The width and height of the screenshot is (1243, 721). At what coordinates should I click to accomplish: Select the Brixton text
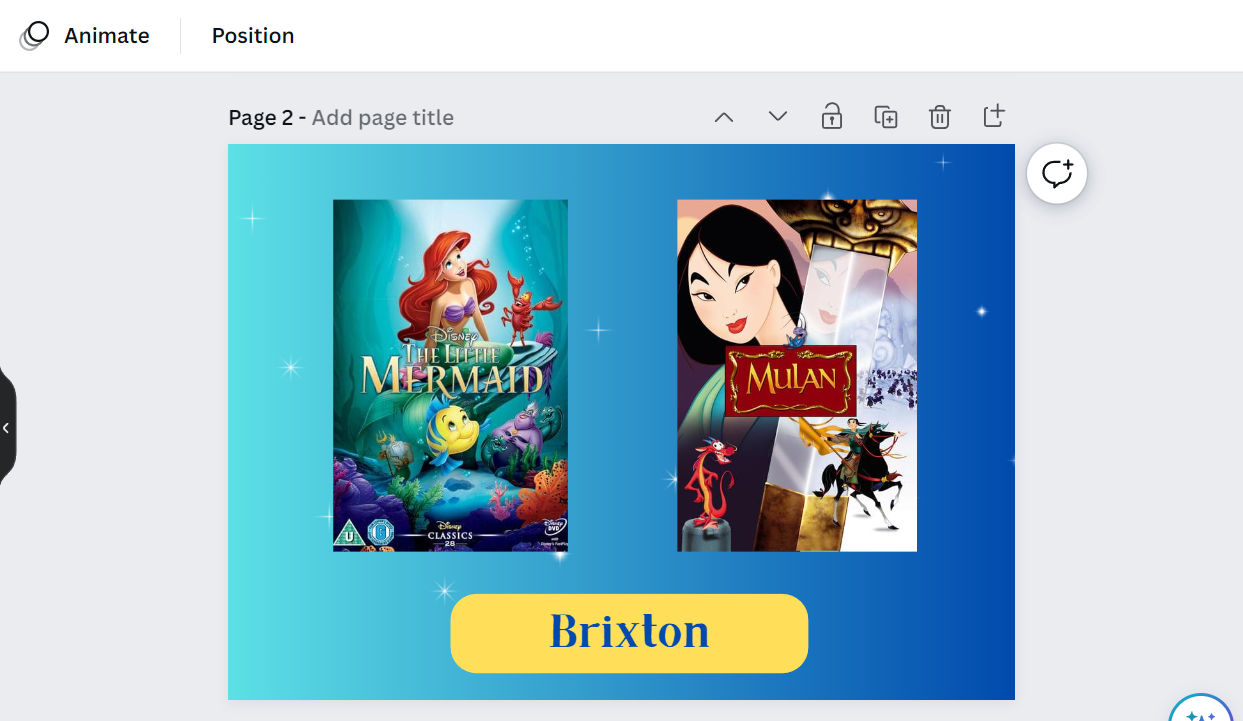click(629, 632)
